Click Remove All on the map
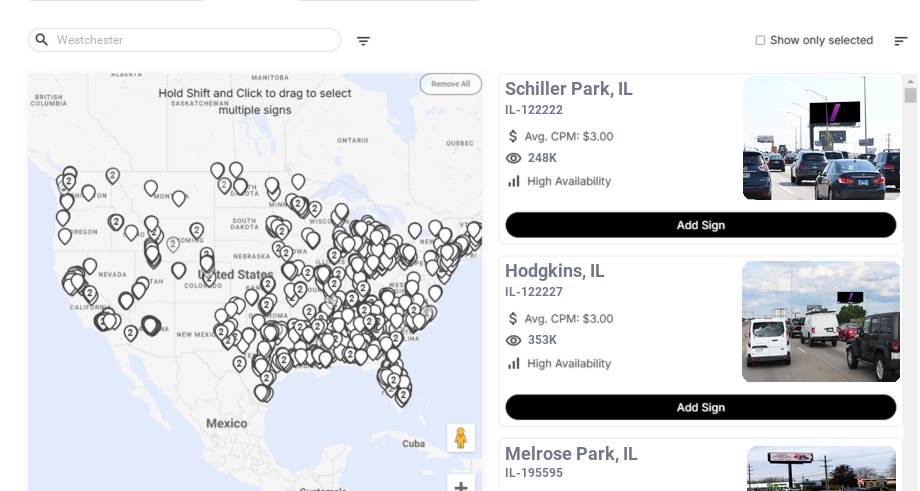This screenshot has width=920, height=491. [450, 84]
